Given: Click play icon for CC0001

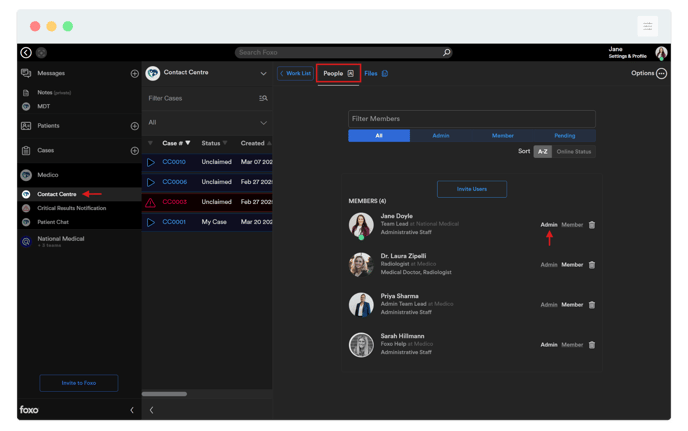Looking at the screenshot, I should (150, 223).
